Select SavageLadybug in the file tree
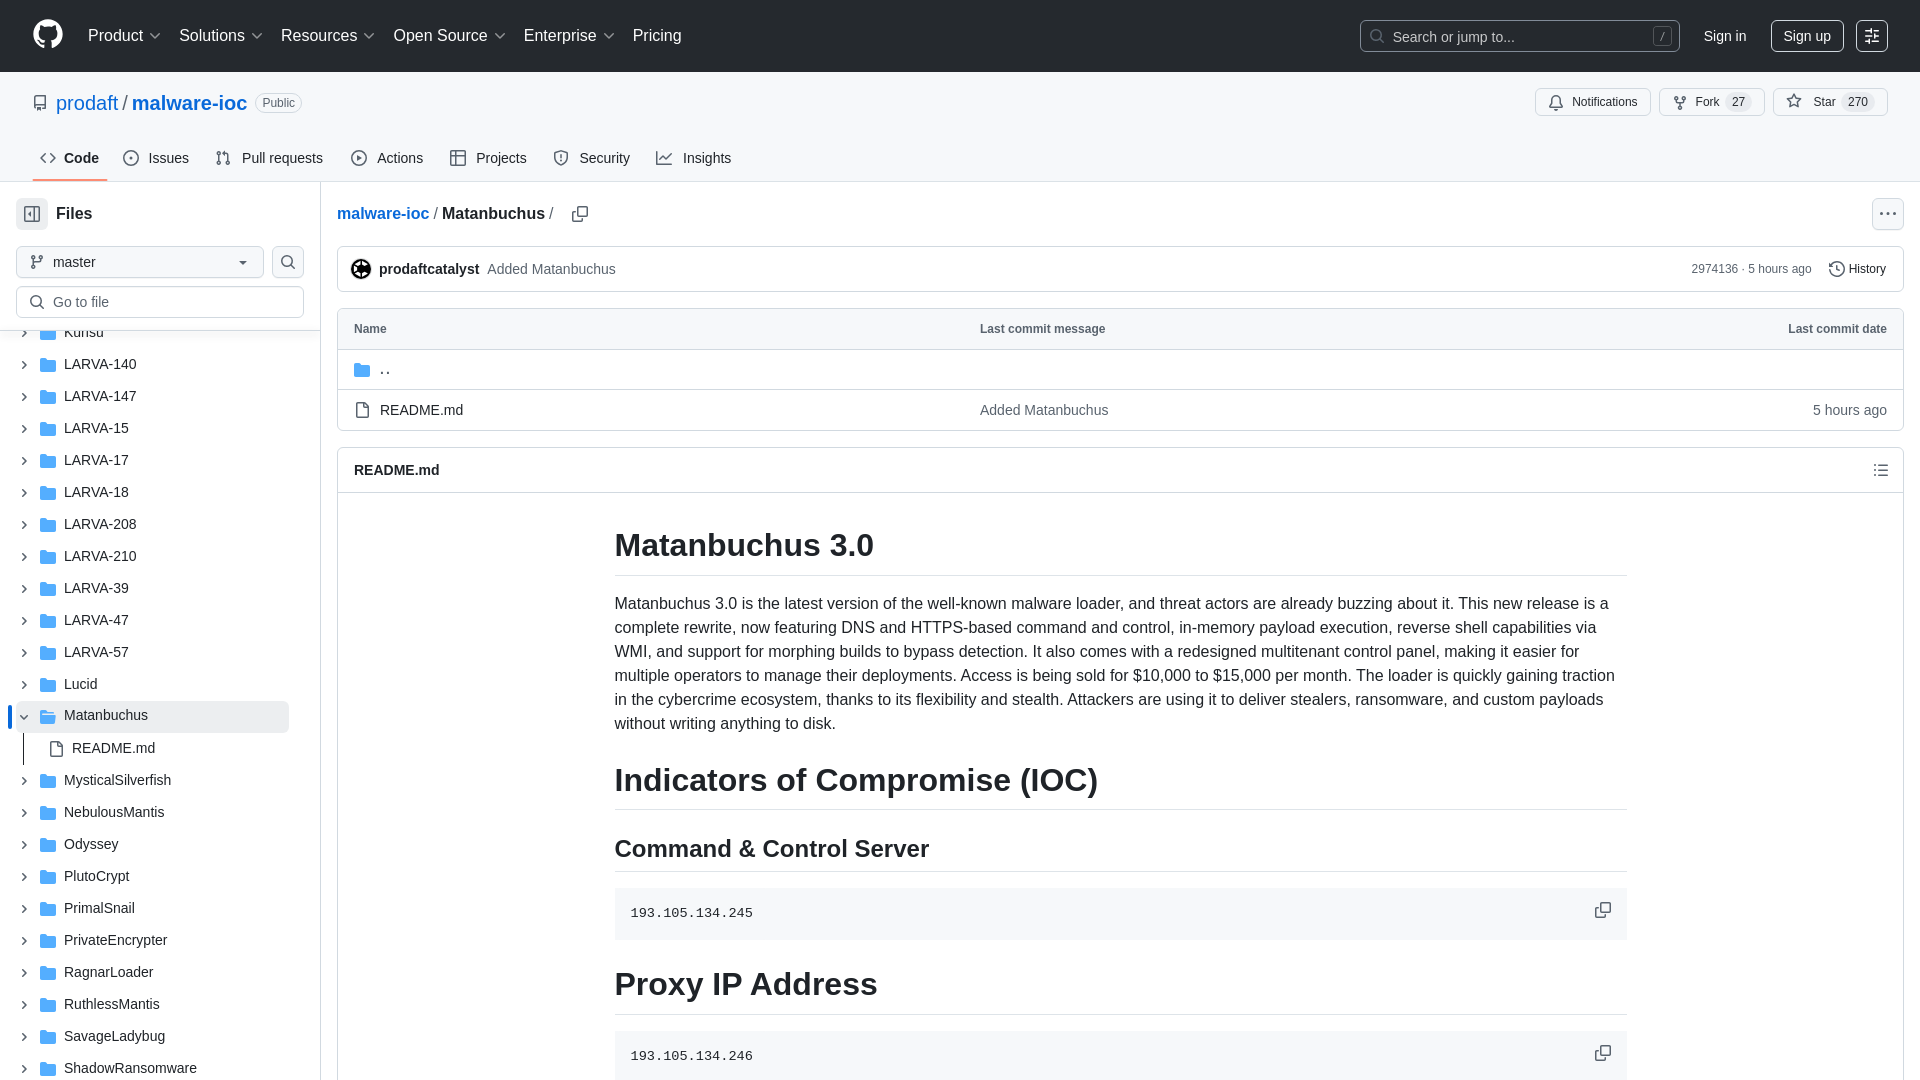The image size is (1920, 1080). (114, 1036)
